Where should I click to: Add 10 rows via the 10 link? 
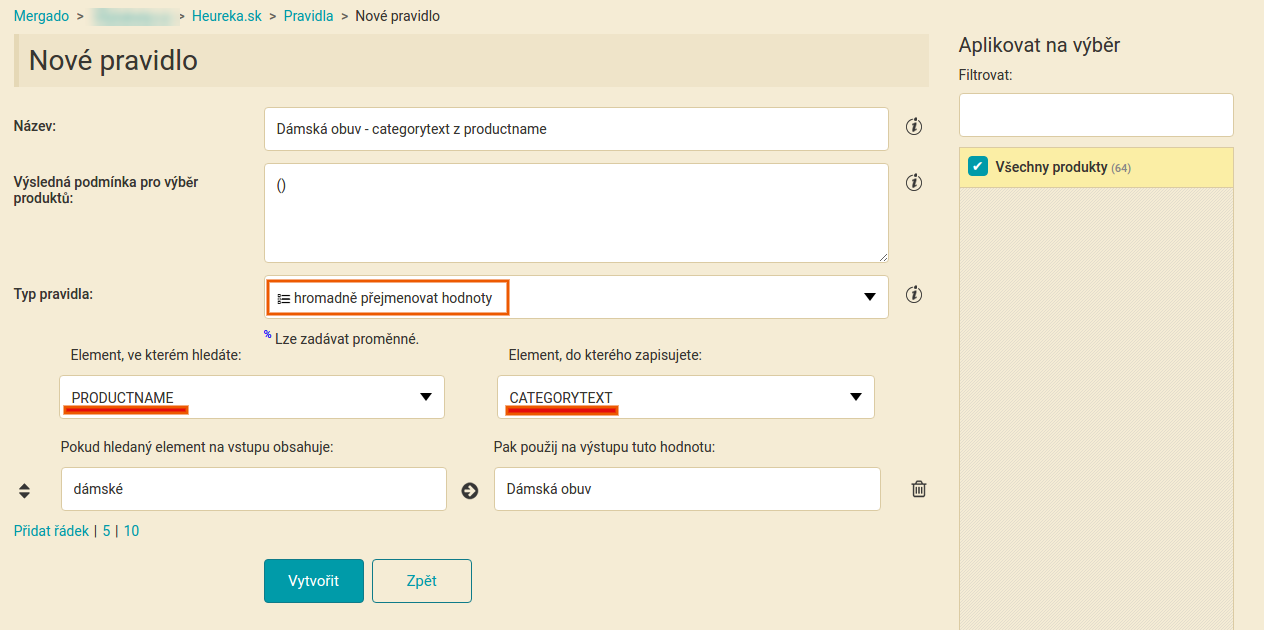[x=131, y=531]
